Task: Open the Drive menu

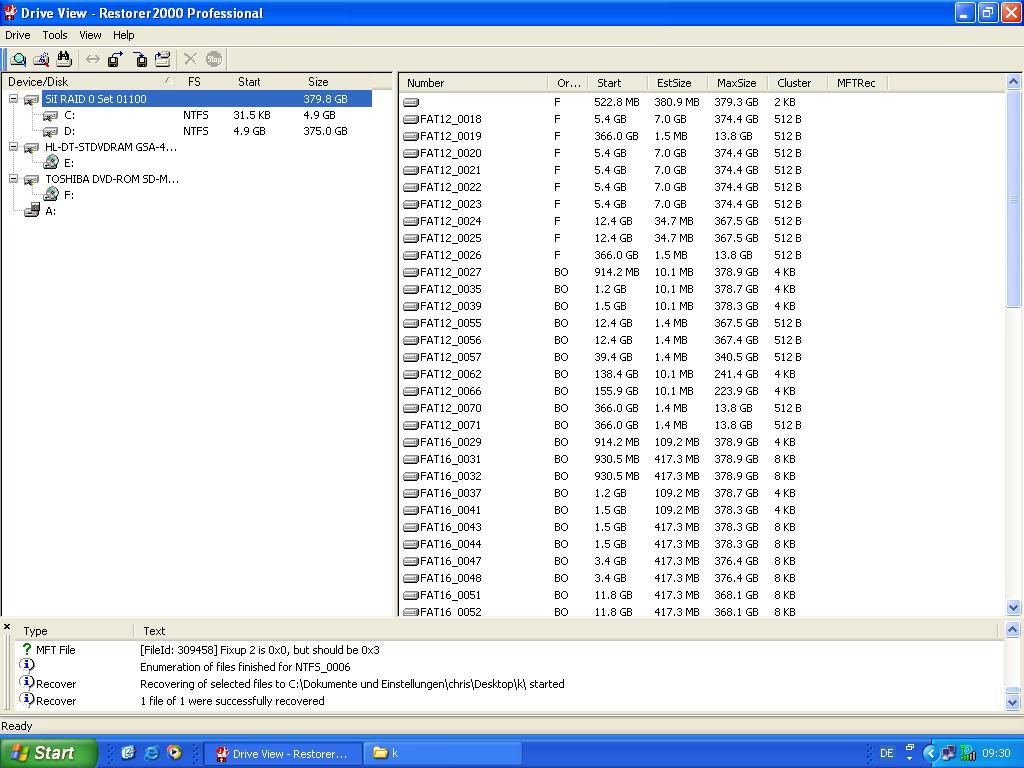Action: click(18, 35)
